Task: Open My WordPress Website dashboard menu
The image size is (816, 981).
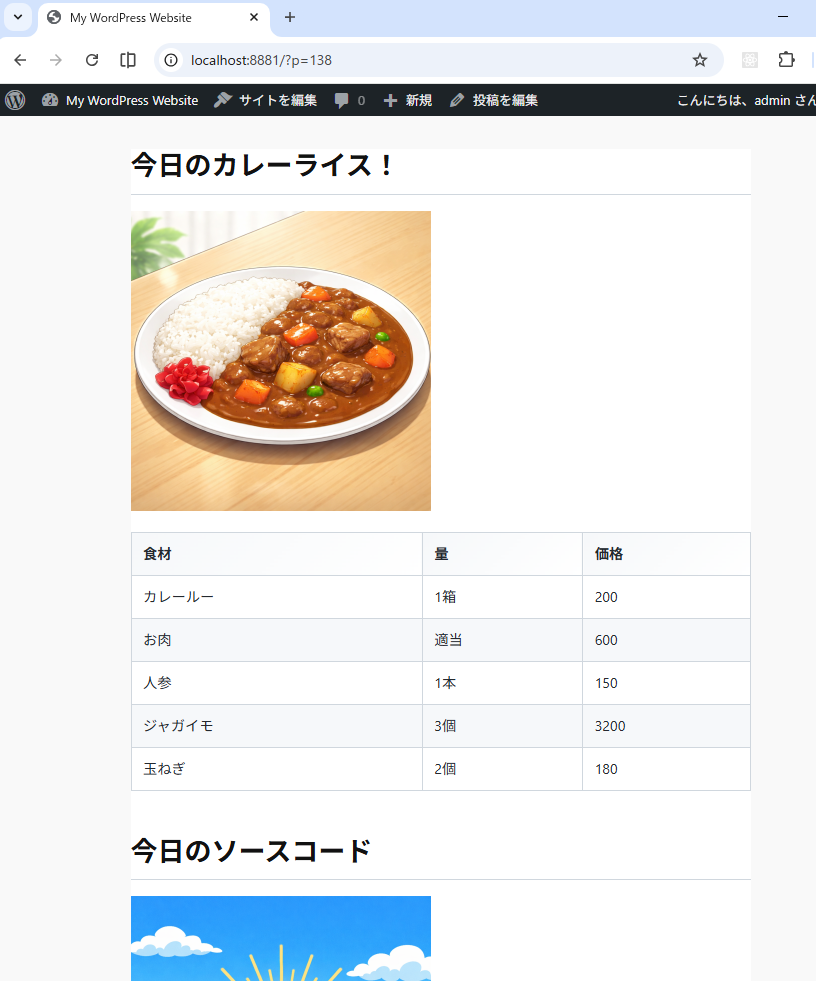Action: 120,100
